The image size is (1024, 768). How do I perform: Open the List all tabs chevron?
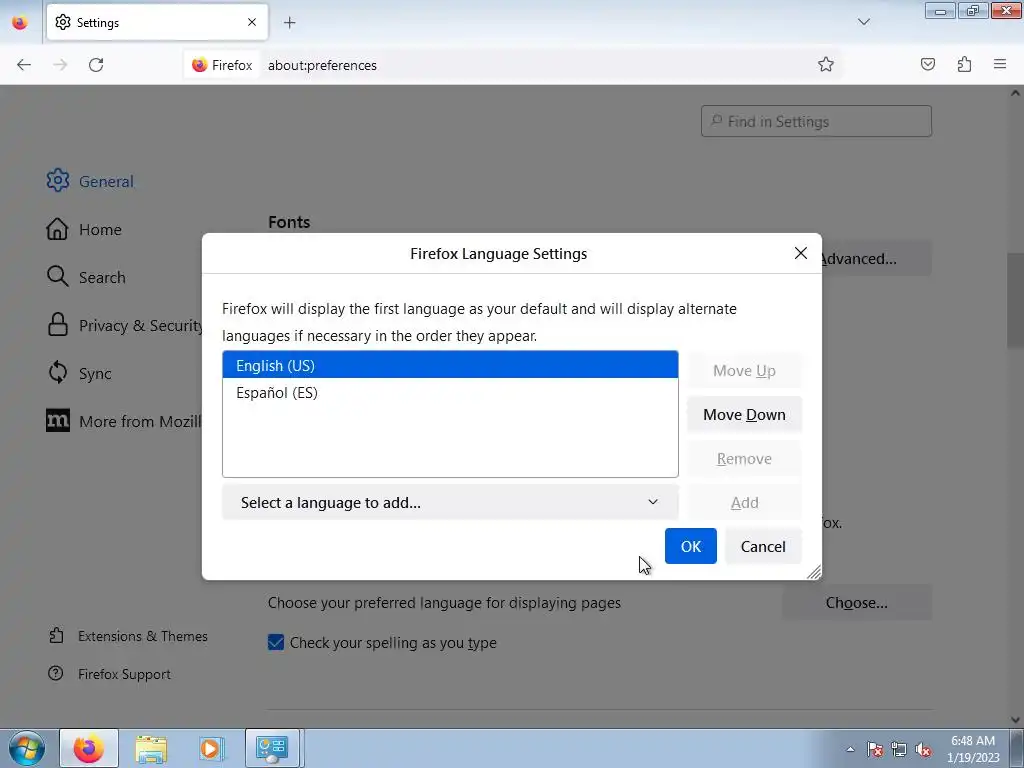(863, 22)
